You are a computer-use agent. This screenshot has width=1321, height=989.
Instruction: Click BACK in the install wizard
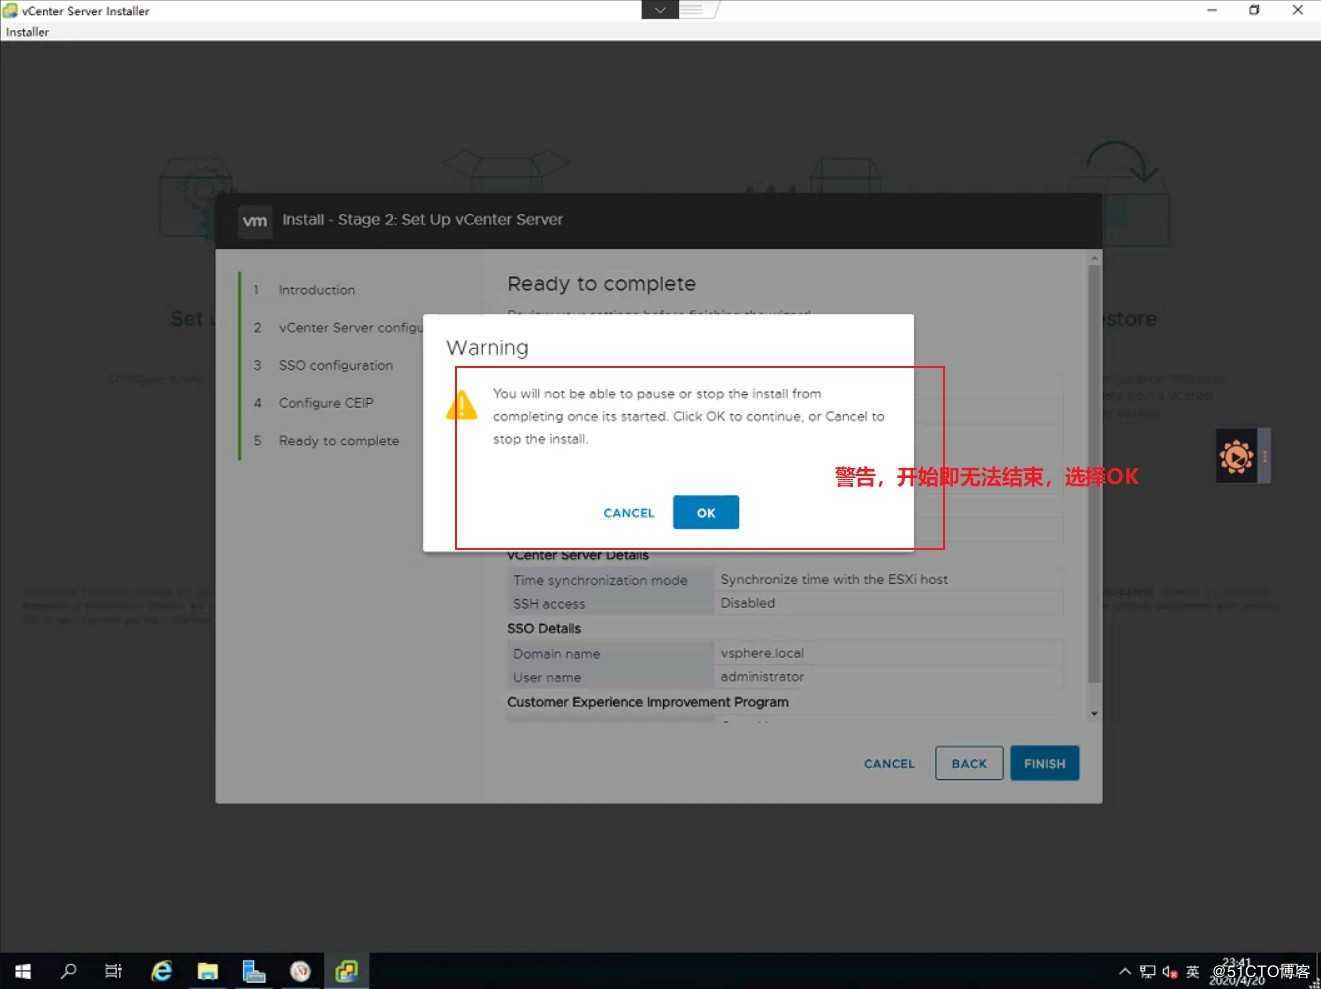click(969, 763)
